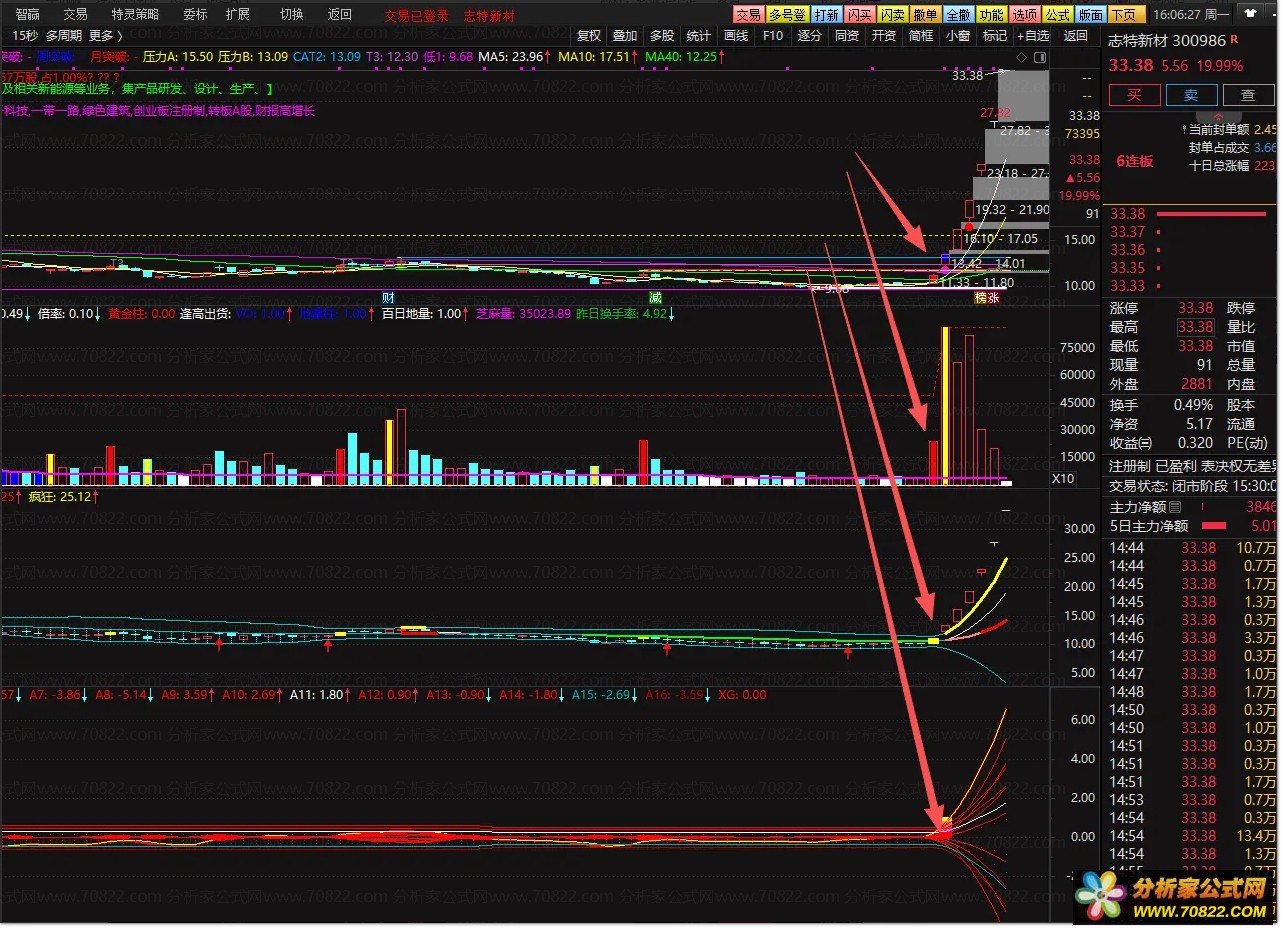Open the 切换 menu

tap(291, 15)
